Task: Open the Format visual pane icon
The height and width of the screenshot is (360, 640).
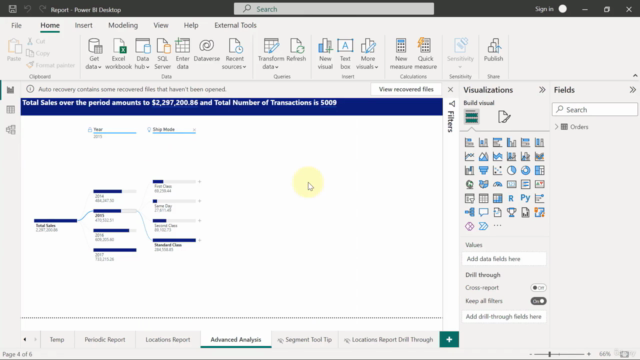Action: click(x=504, y=117)
